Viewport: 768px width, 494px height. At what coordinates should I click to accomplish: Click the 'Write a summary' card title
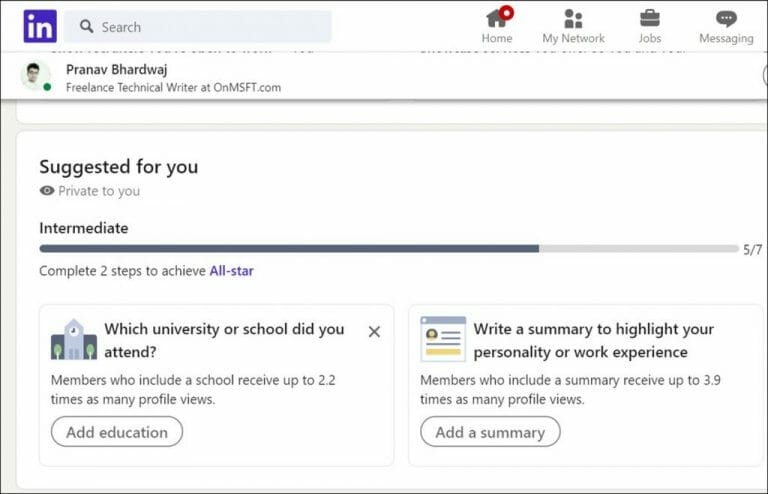593,340
